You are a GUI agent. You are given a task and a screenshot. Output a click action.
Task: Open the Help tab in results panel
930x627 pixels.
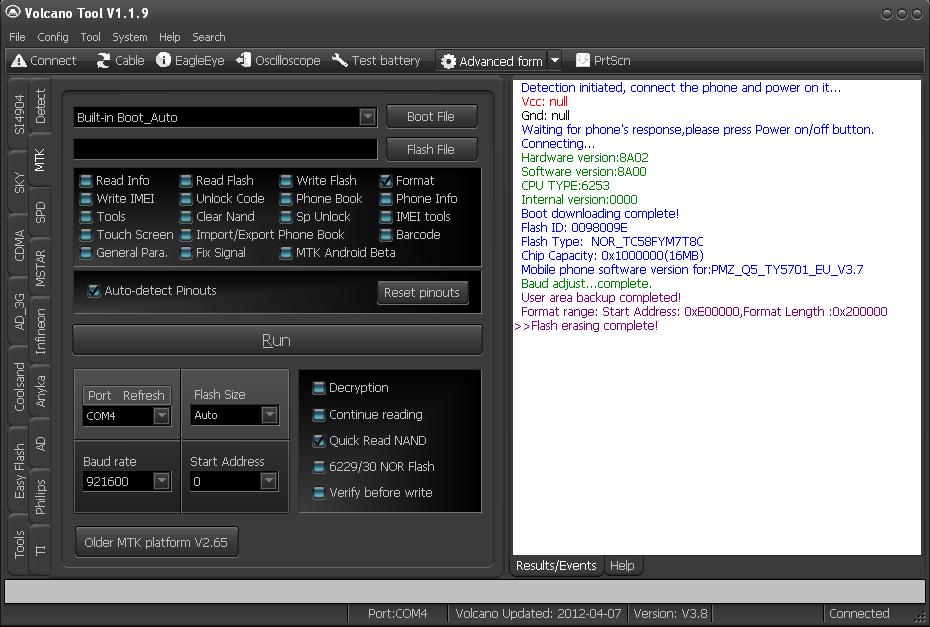622,565
